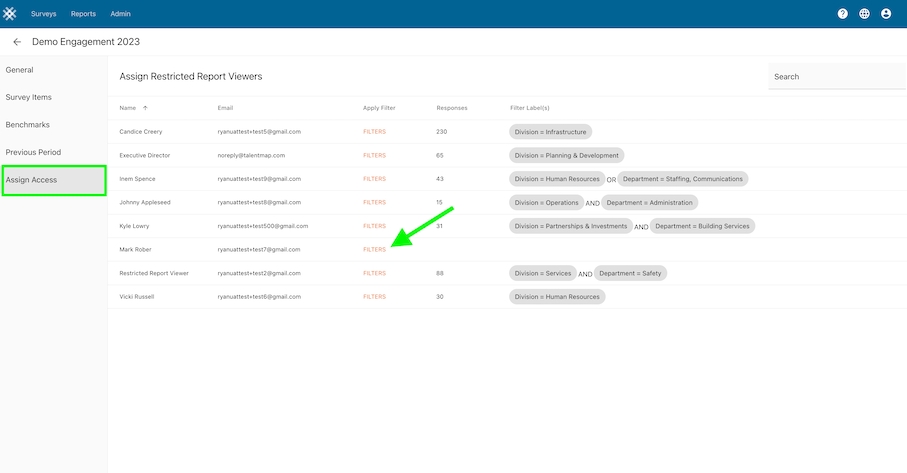Screen dimensions: 907x473
Task: Open Previous Period section
Action: [x=33, y=152]
